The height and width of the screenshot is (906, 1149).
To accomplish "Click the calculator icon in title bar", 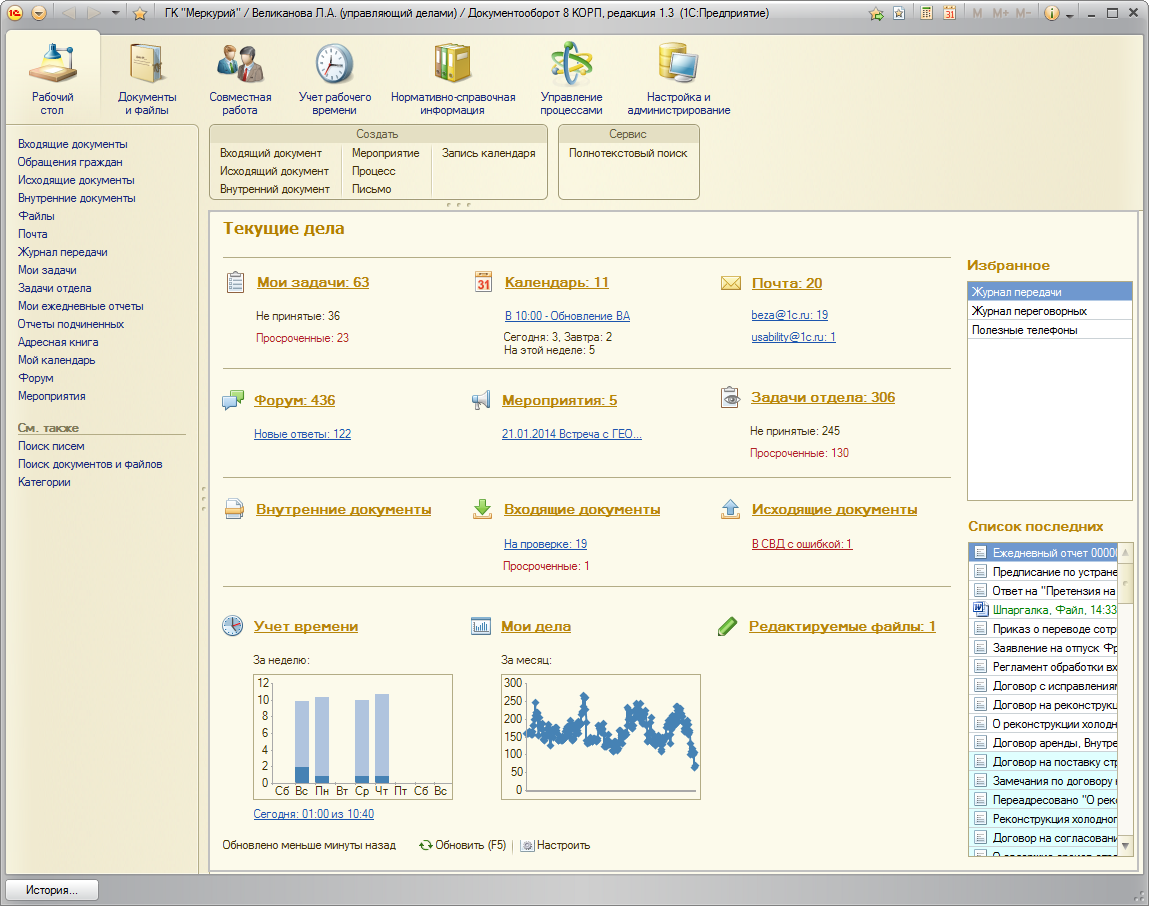I will [x=927, y=14].
